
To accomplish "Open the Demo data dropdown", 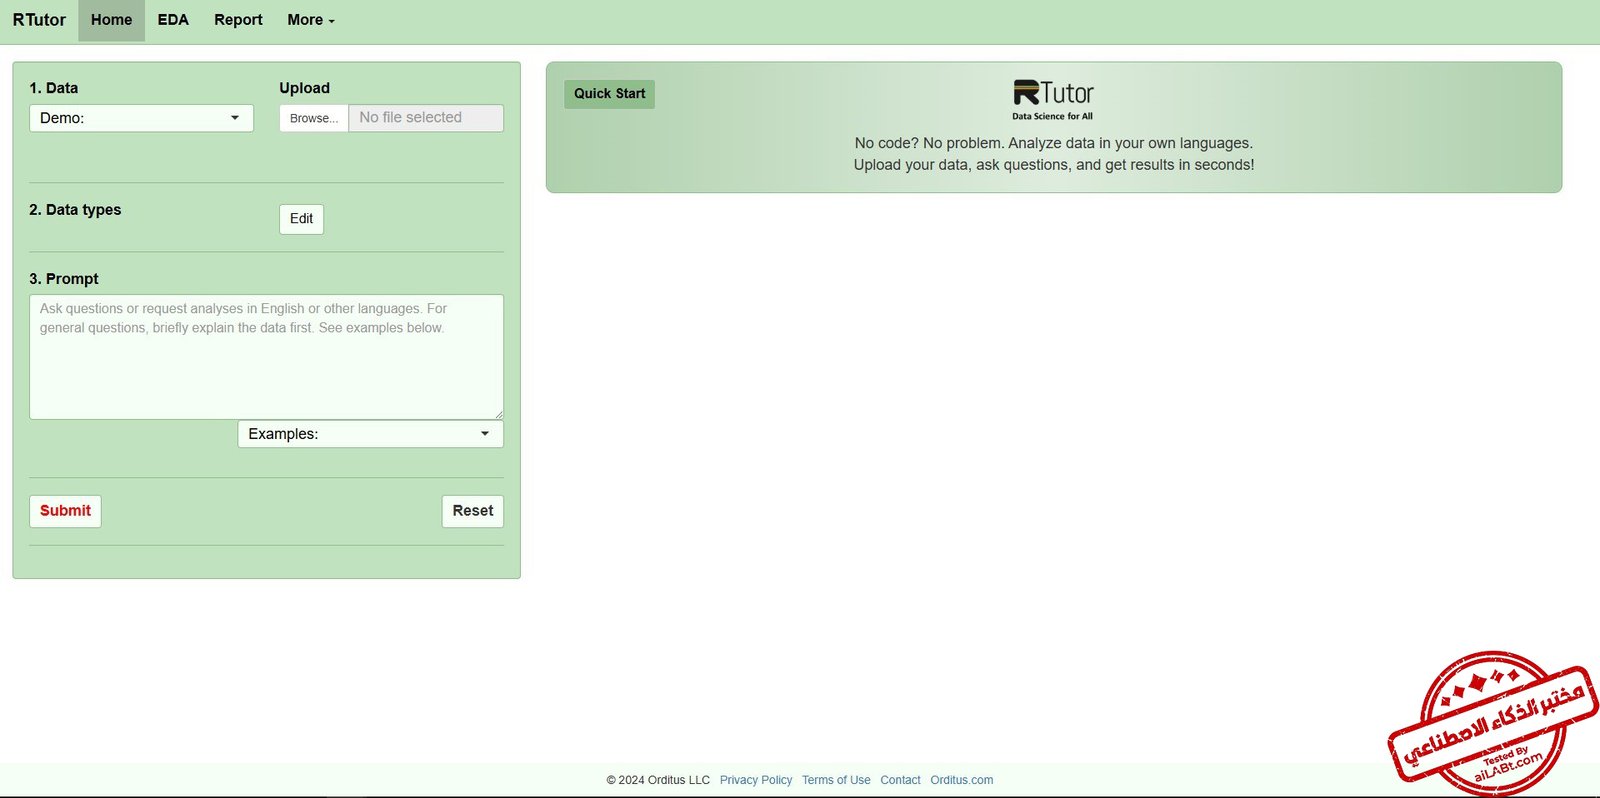I will pos(141,118).
